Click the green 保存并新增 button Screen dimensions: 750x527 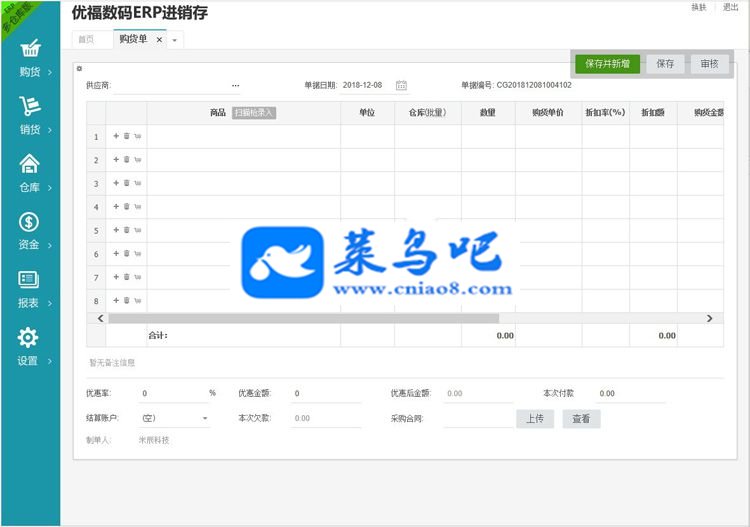click(x=607, y=64)
